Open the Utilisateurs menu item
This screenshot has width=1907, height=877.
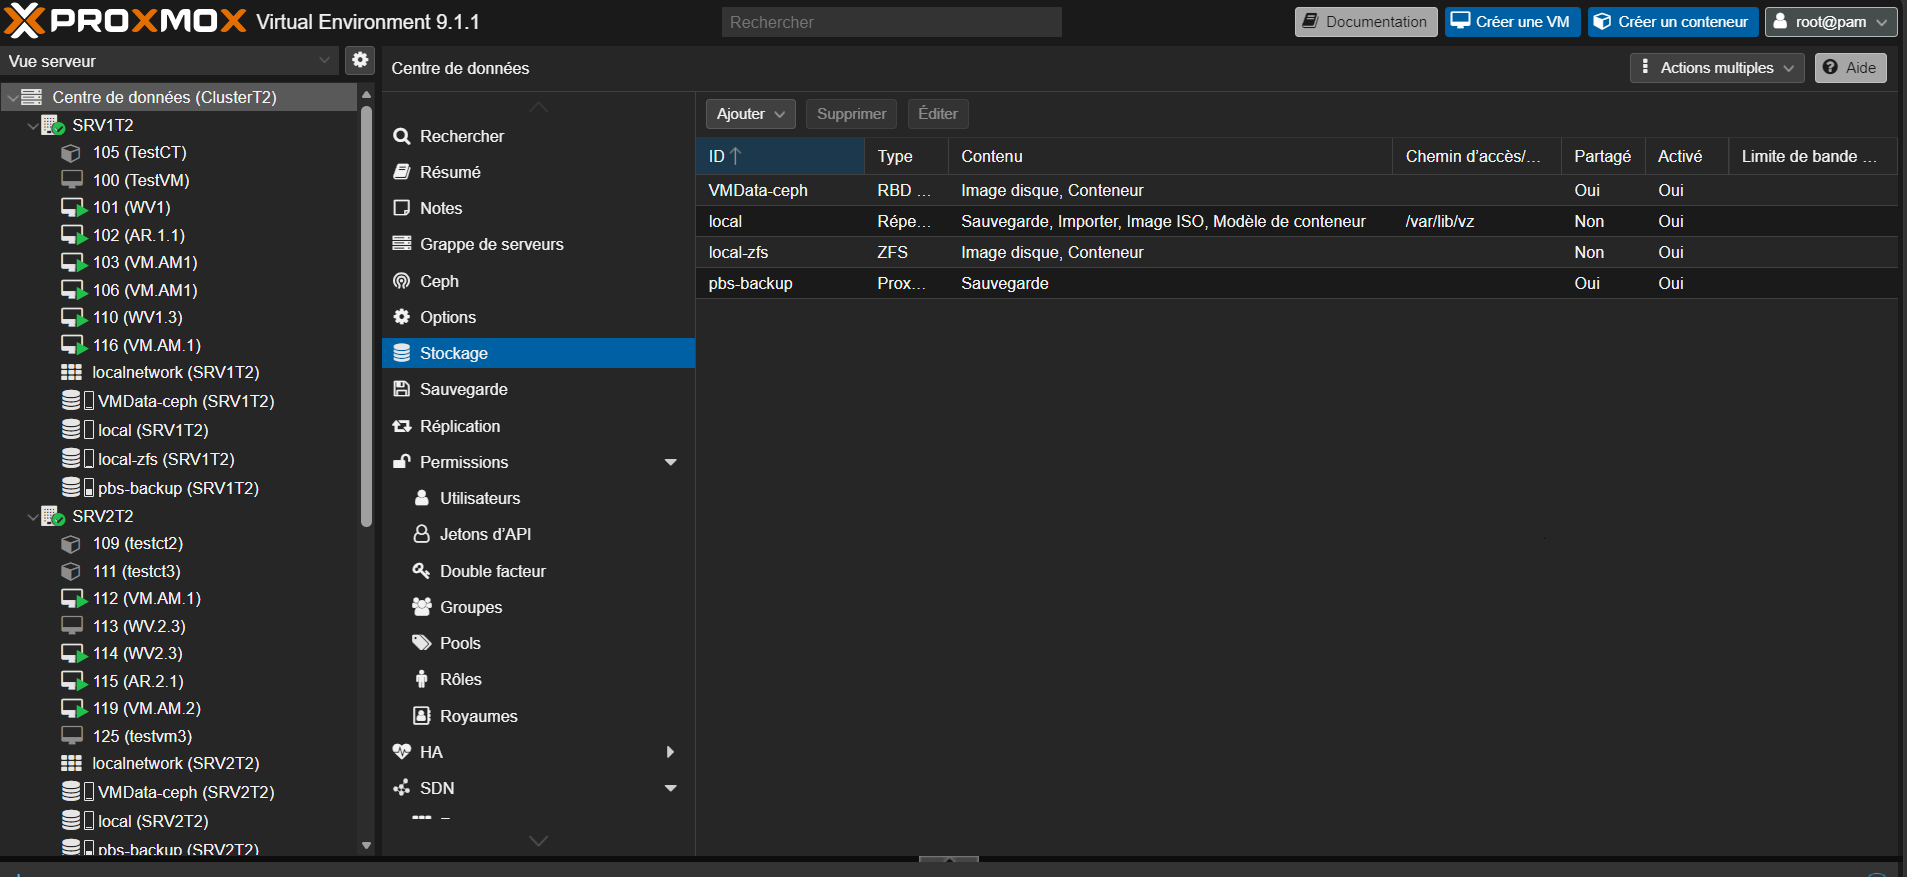(538, 498)
